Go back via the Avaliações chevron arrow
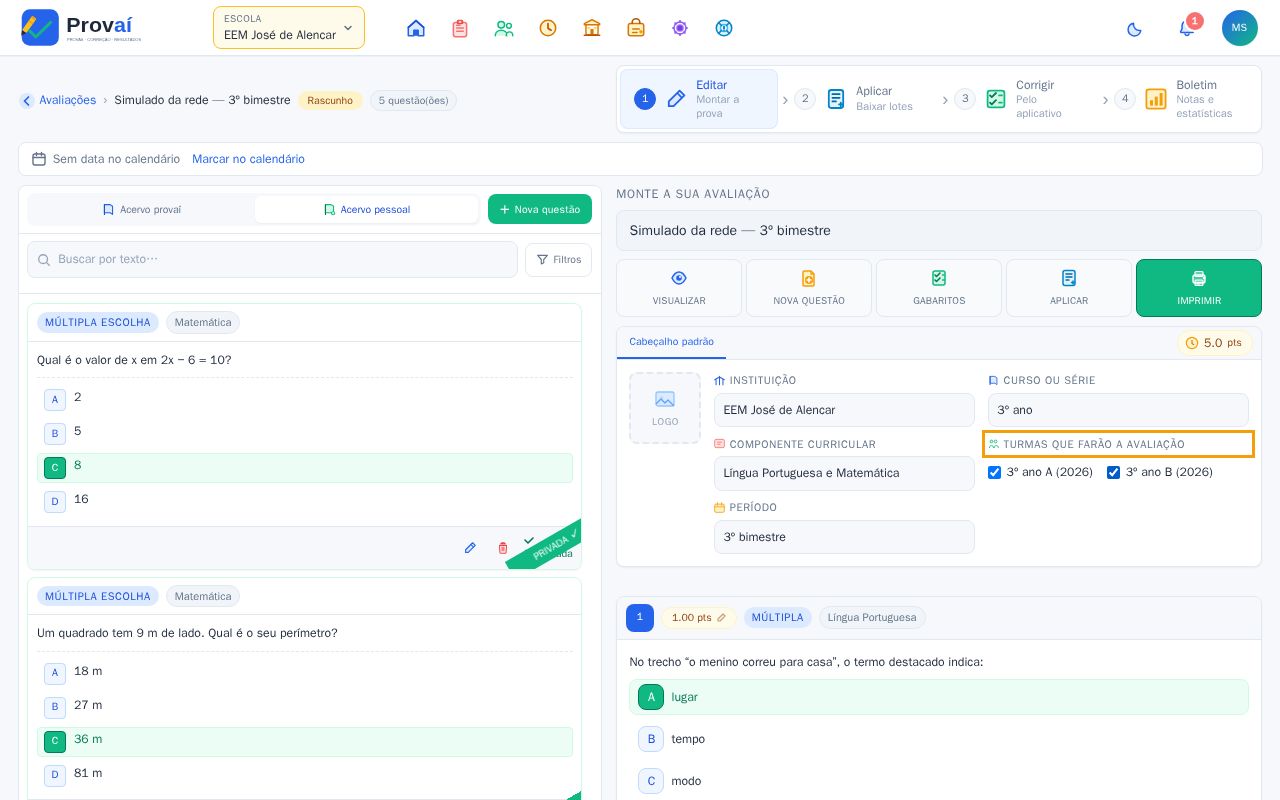Image resolution: width=1280 pixels, height=800 pixels. click(27, 100)
